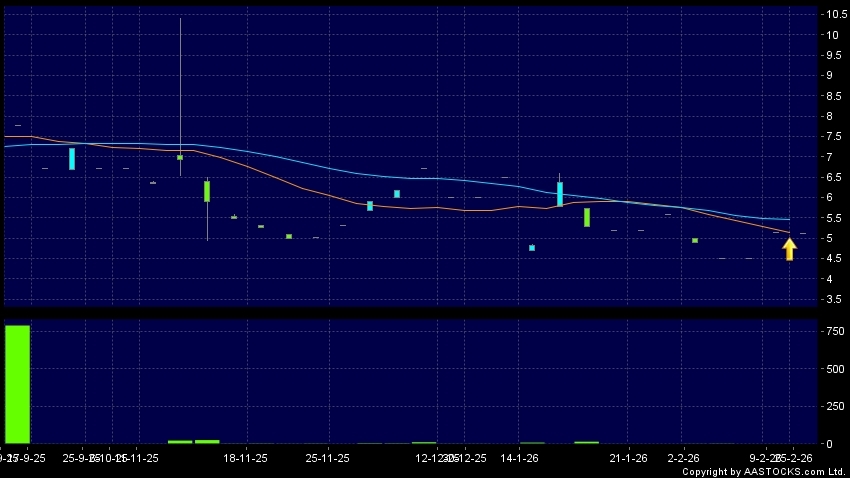Click the 14-1-26 date label
This screenshot has height=478, width=850.
point(519,458)
